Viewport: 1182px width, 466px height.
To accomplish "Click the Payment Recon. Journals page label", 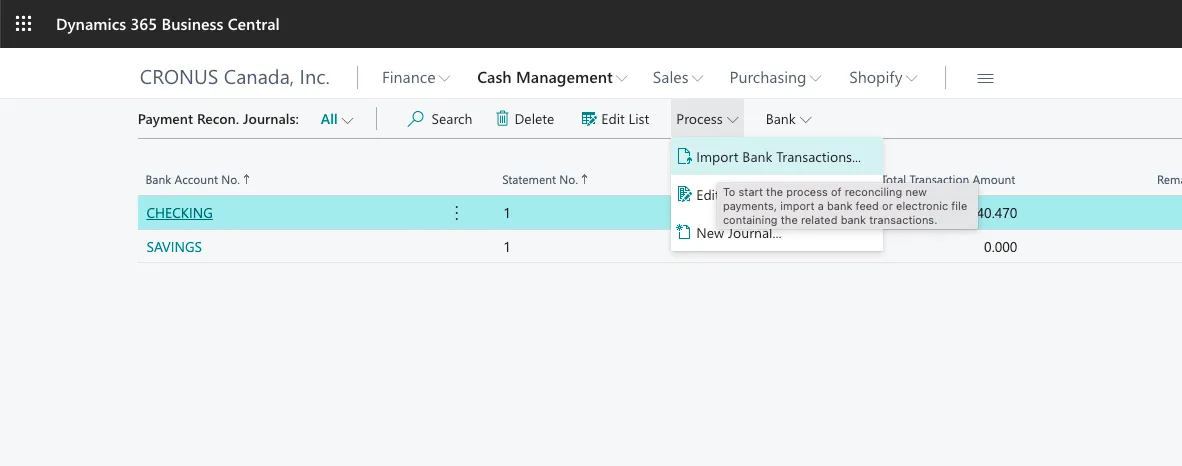I will point(219,119).
